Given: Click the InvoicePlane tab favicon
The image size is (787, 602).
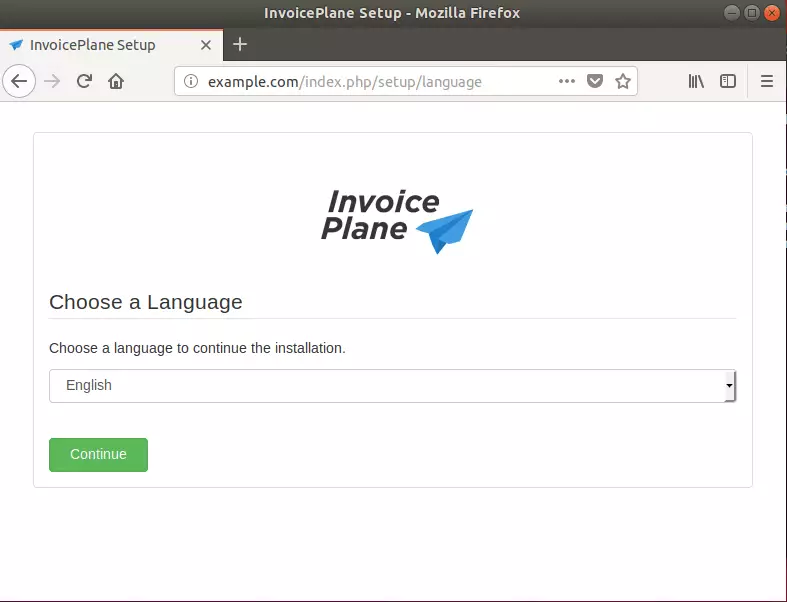Looking at the screenshot, I should click(x=16, y=45).
